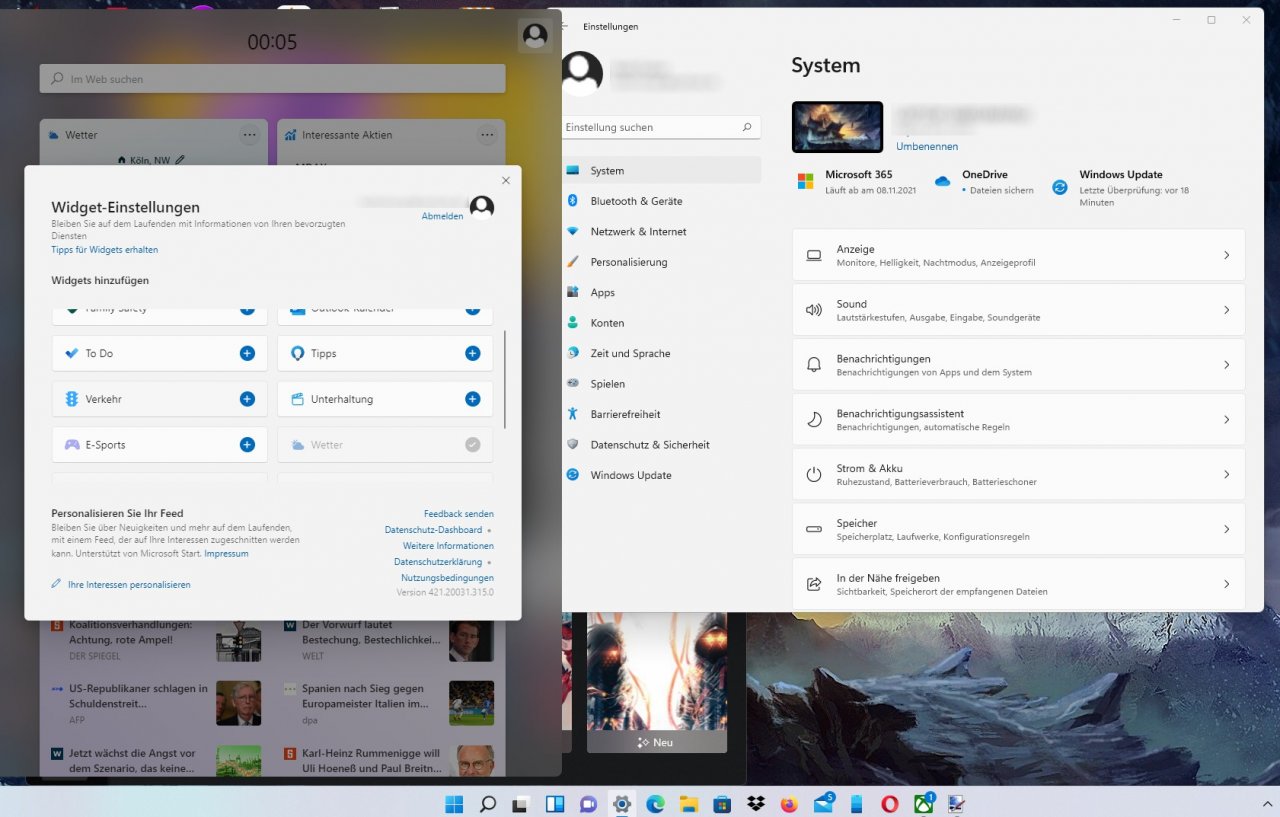1280x817 pixels.
Task: Open the Benachrichtigungen row chevron
Action: [1226, 365]
